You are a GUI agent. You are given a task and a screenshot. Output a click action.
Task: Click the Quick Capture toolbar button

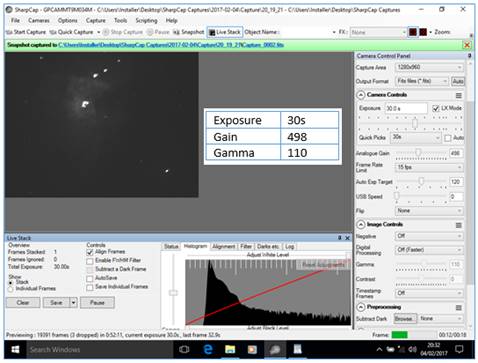(x=71, y=32)
